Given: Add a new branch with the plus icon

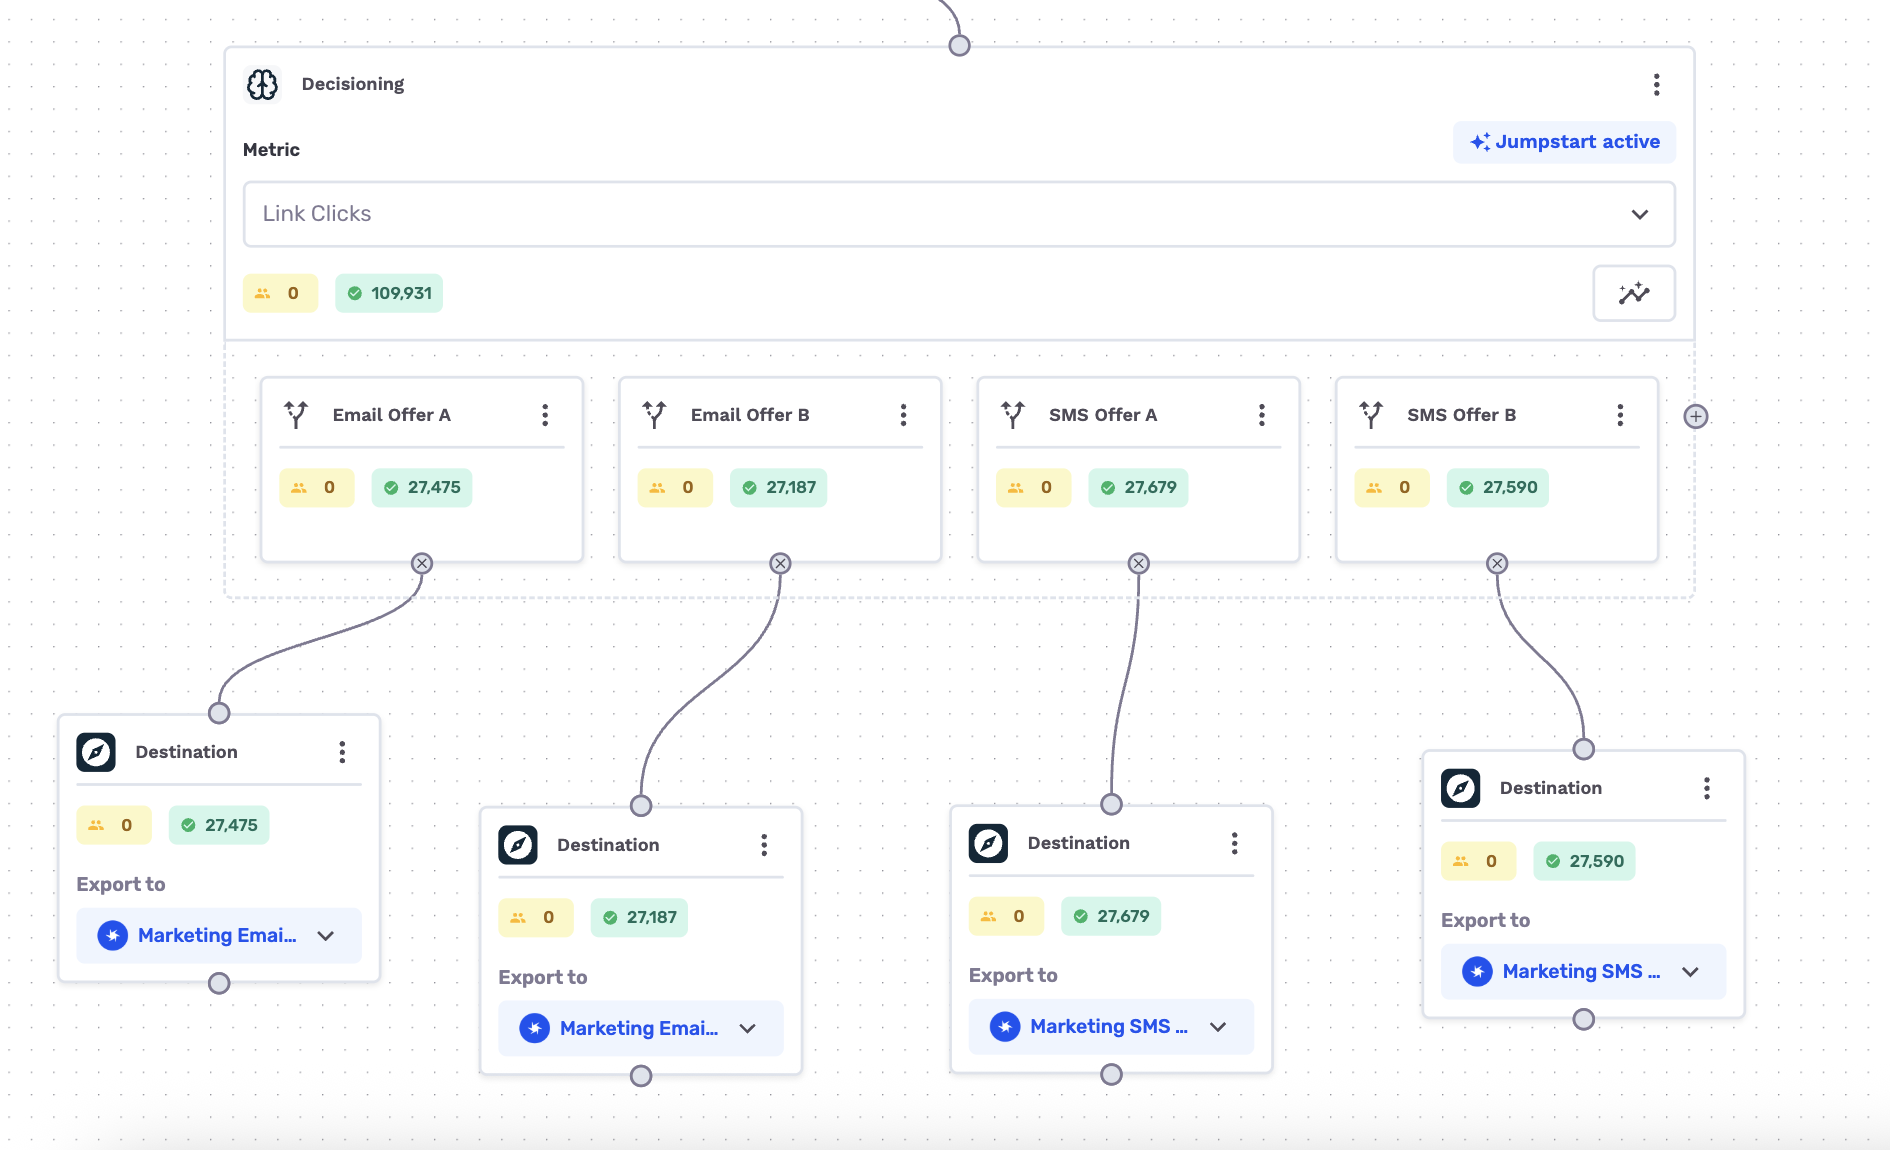Looking at the screenshot, I should click(x=1696, y=416).
